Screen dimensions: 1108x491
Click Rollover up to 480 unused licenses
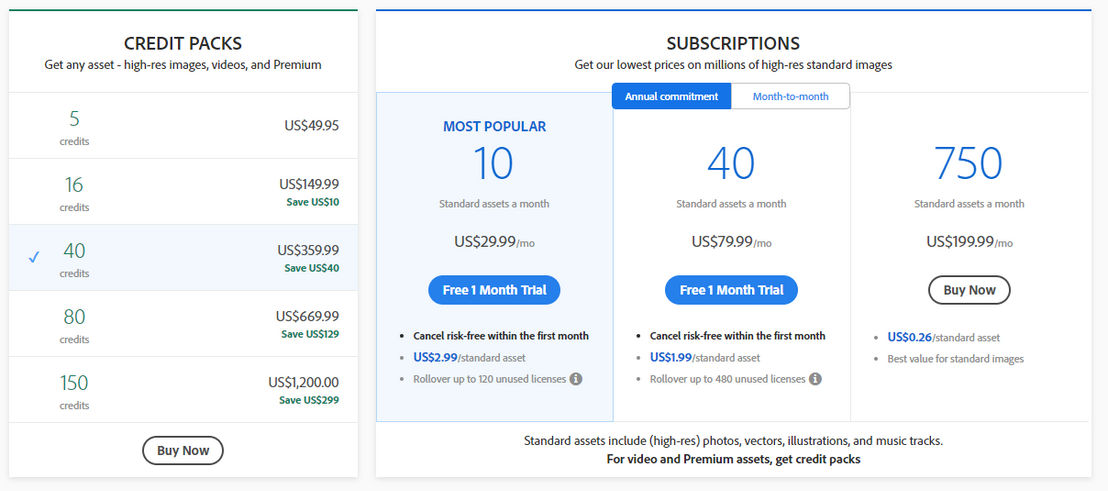click(728, 379)
